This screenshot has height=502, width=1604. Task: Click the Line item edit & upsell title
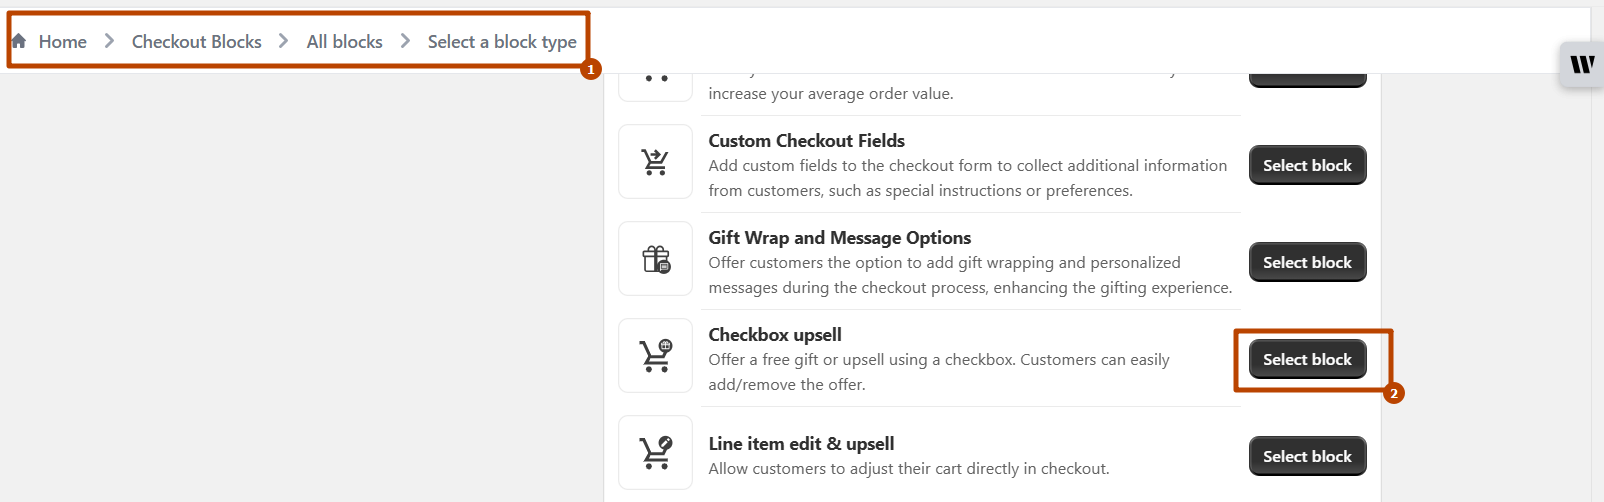[x=801, y=444]
